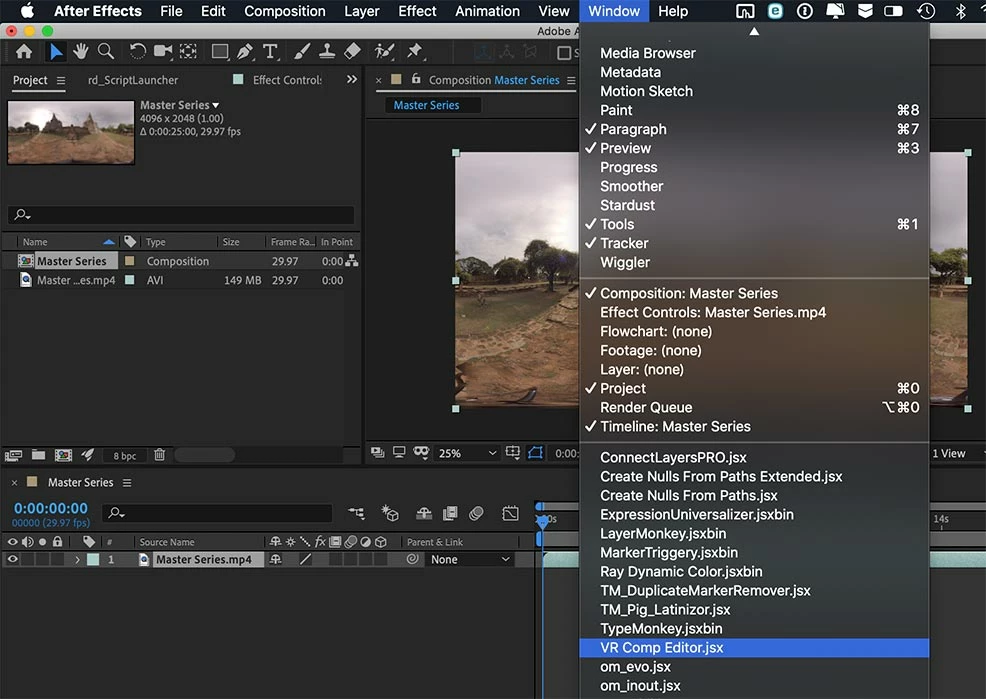Select the Selection arrow tool
The width and height of the screenshot is (986, 699).
55,52
